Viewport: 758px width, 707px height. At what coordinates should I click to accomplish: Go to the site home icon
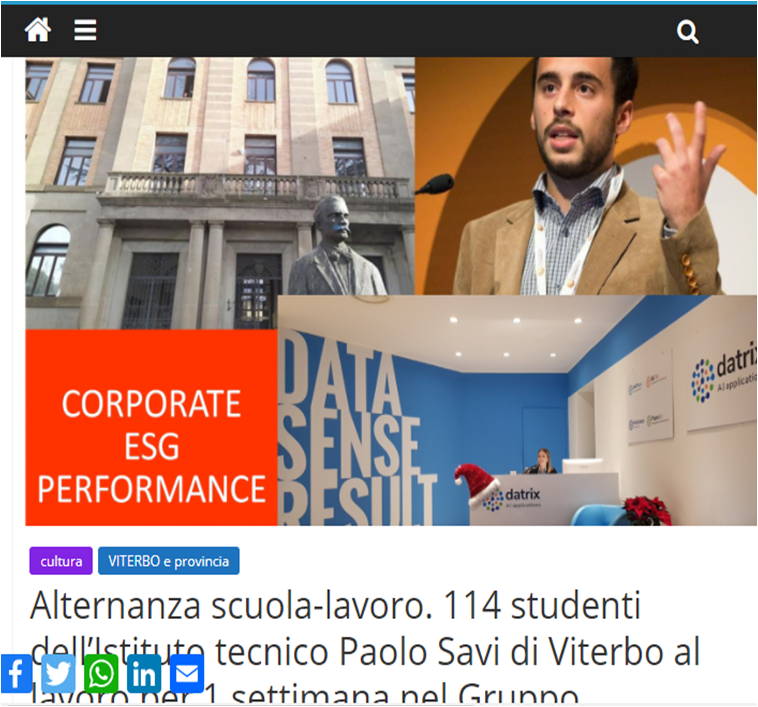[x=38, y=30]
